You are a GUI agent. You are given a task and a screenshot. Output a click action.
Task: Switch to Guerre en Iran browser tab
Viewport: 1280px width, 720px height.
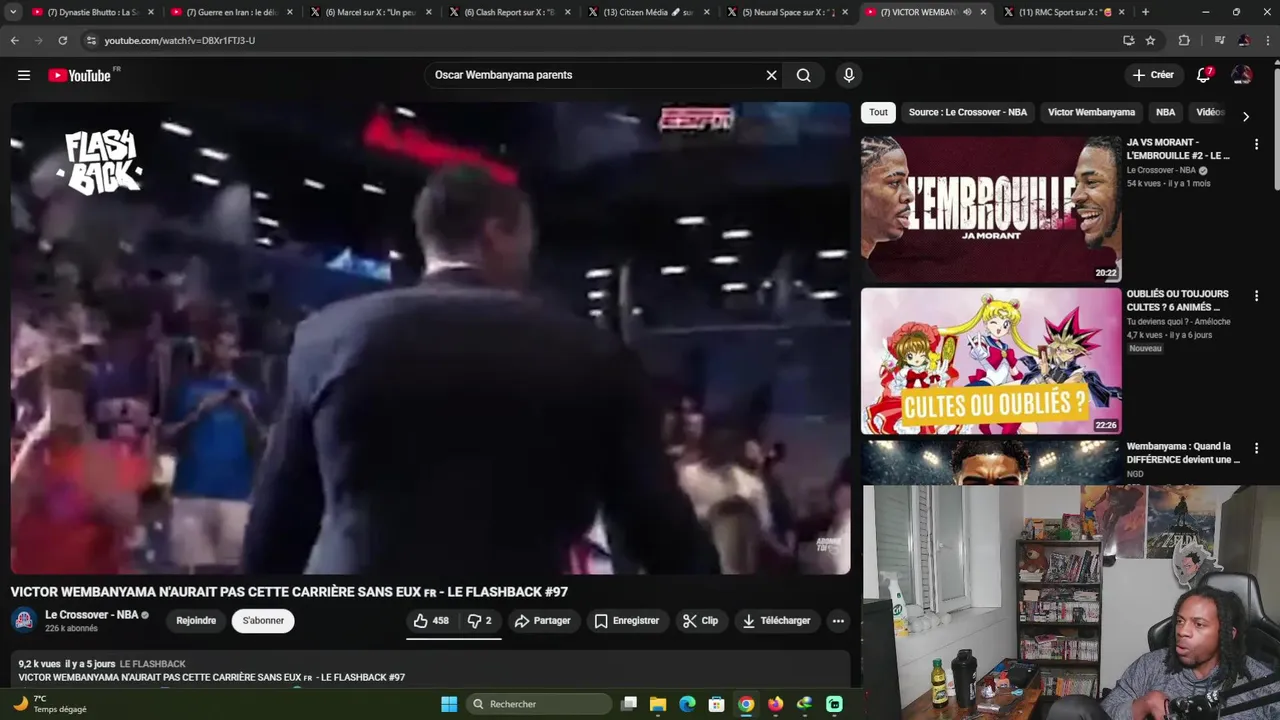(232, 12)
